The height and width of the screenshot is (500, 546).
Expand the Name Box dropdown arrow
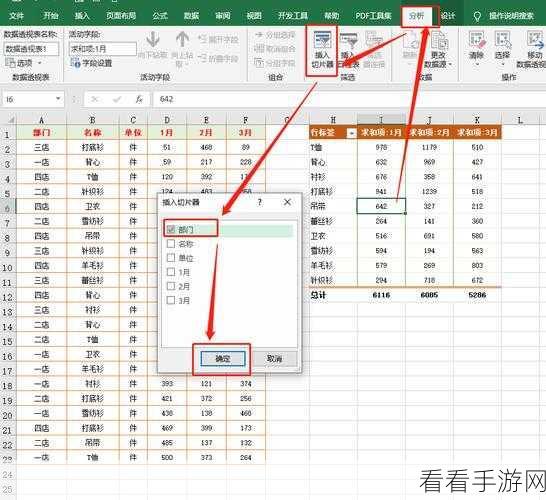coord(58,99)
